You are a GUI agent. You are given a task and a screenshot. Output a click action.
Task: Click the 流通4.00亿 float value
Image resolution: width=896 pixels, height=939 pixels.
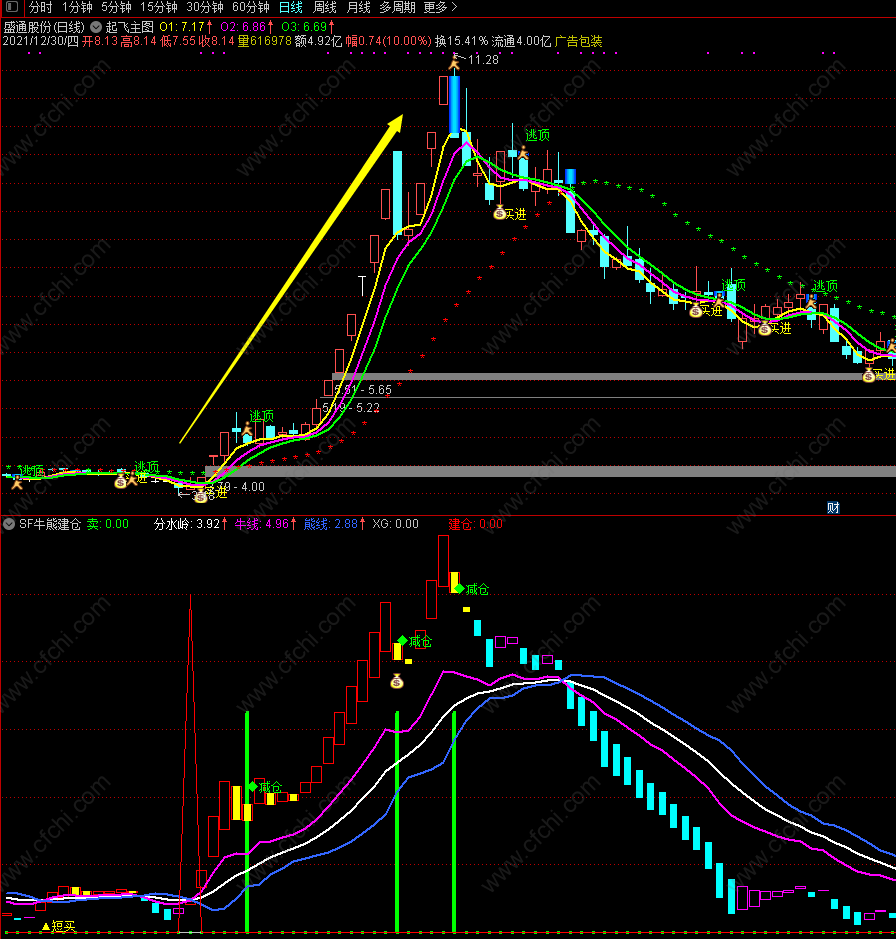pyautogui.click(x=521, y=41)
